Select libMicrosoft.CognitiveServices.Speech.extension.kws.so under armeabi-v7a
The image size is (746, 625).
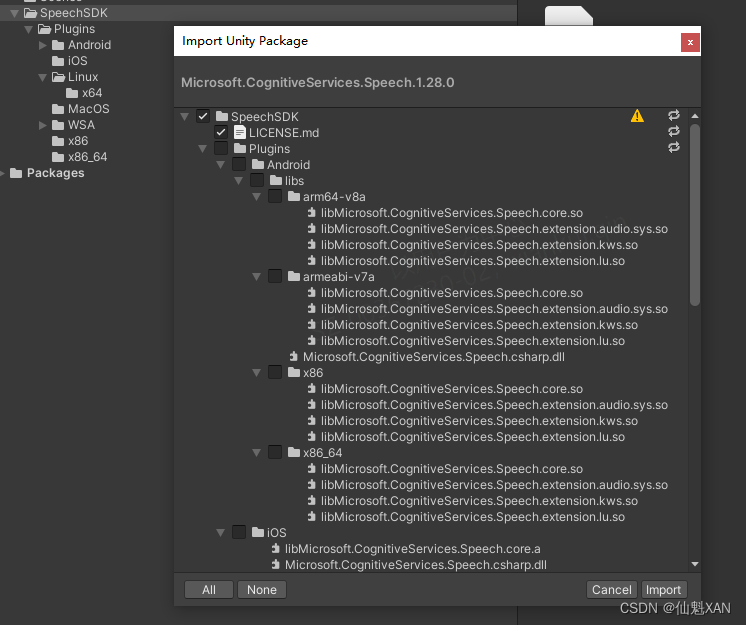tap(479, 325)
